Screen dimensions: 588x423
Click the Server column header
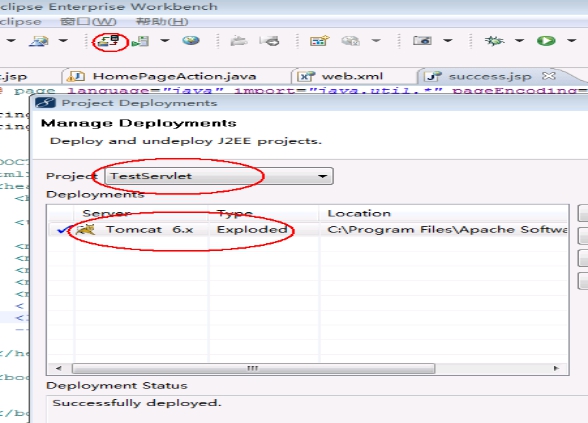click(107, 213)
